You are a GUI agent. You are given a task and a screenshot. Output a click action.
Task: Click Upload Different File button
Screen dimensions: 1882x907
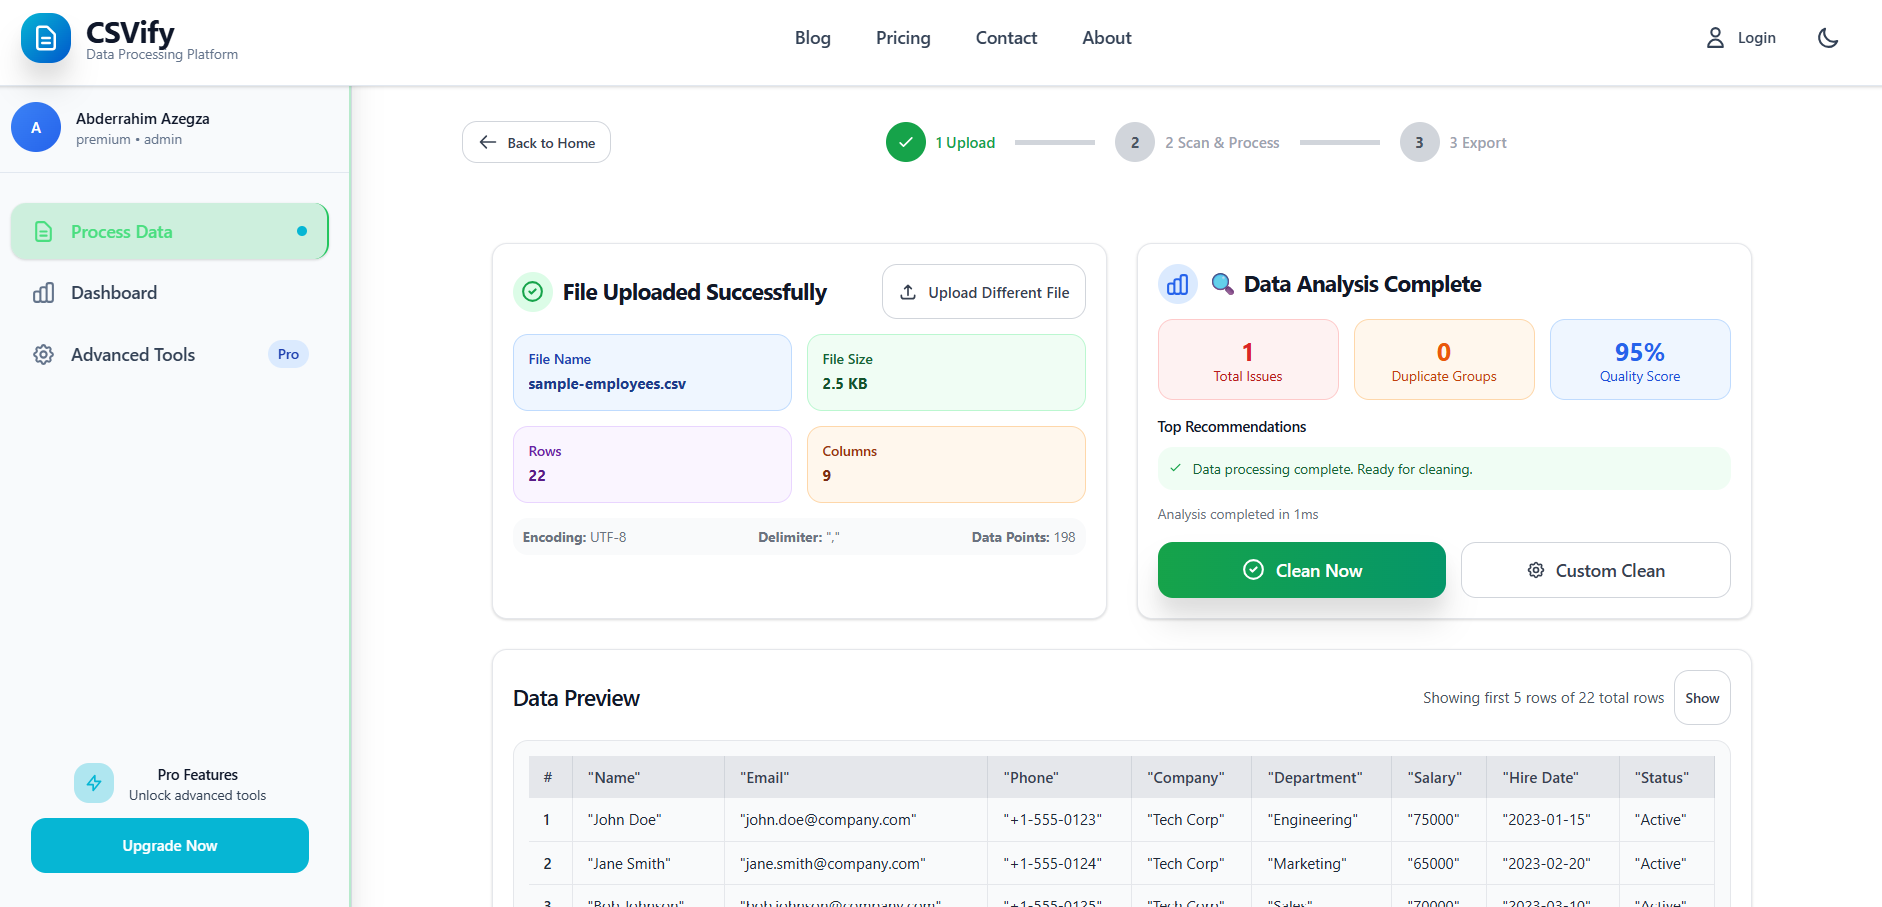pos(984,292)
